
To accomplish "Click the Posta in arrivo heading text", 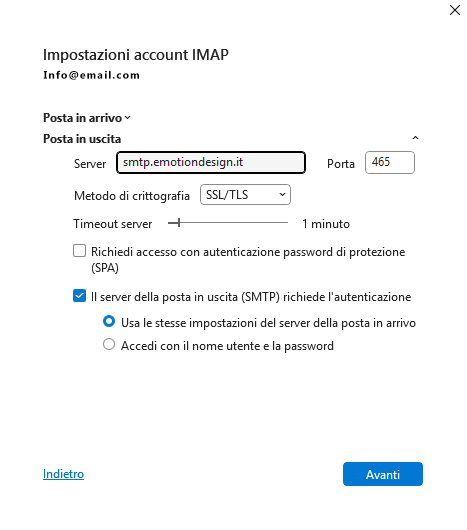I will [x=82, y=118].
